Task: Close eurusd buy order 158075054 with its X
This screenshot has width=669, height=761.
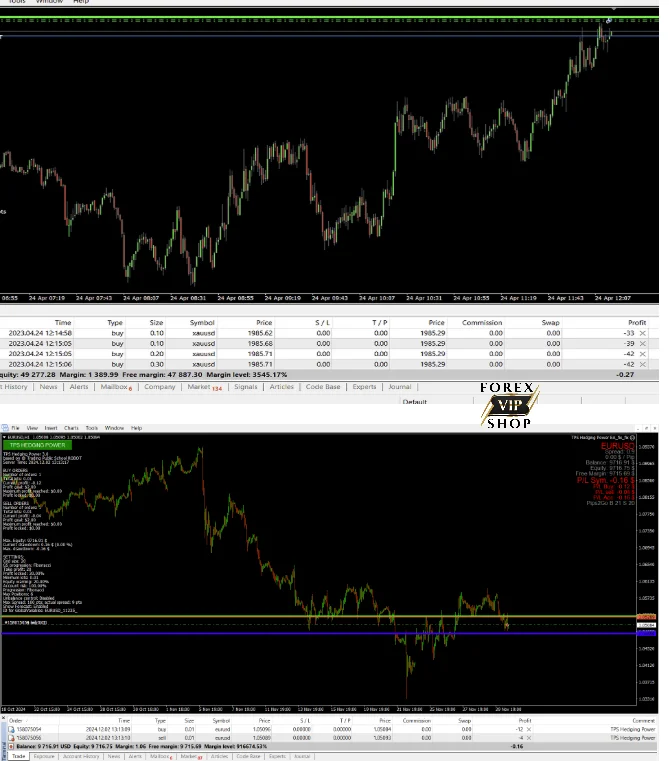Action: [529, 729]
